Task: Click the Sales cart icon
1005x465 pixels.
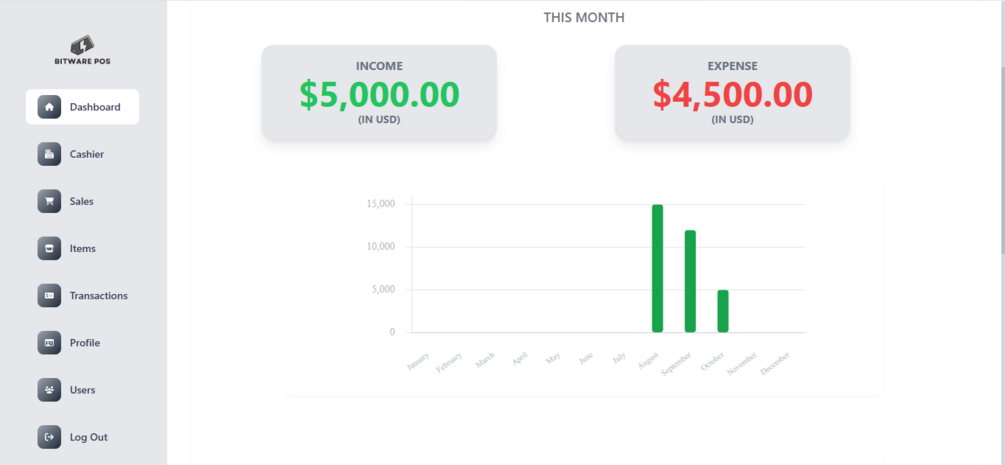Action: point(49,201)
